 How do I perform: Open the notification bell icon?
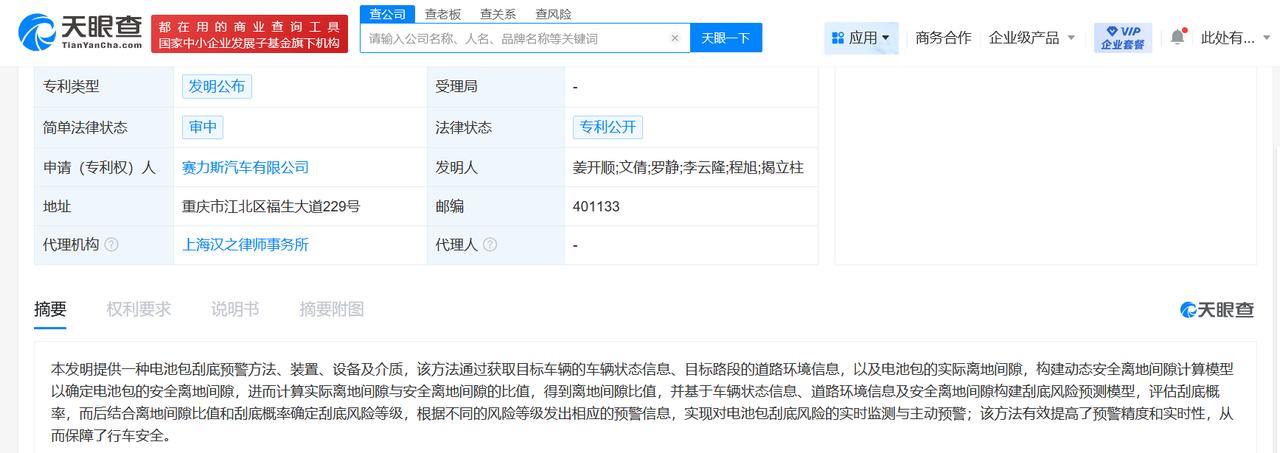[1177, 37]
